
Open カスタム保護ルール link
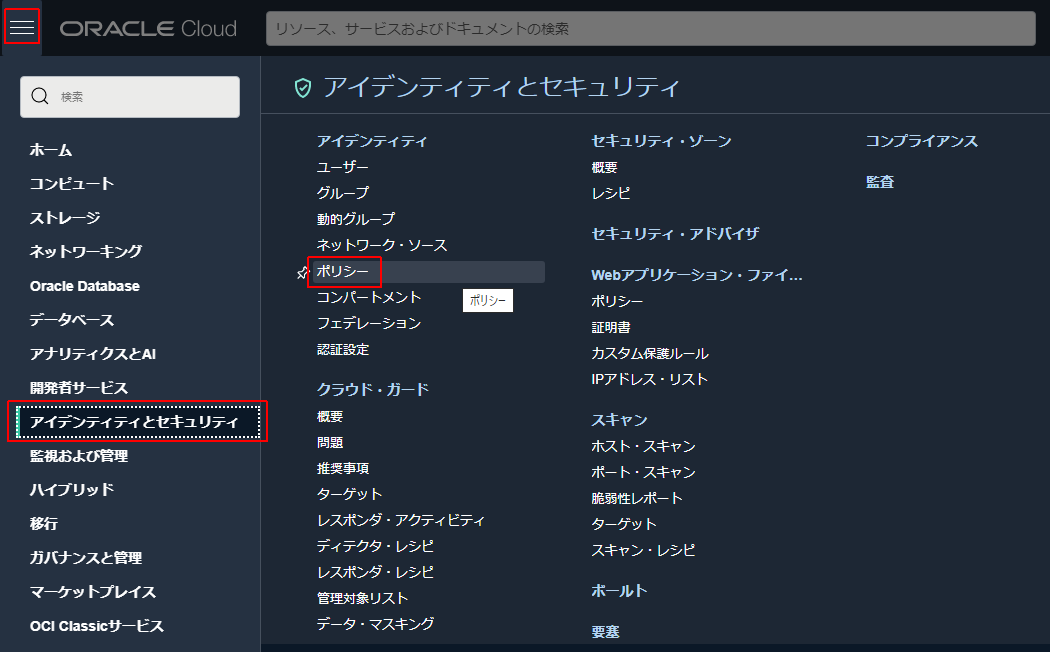click(650, 353)
